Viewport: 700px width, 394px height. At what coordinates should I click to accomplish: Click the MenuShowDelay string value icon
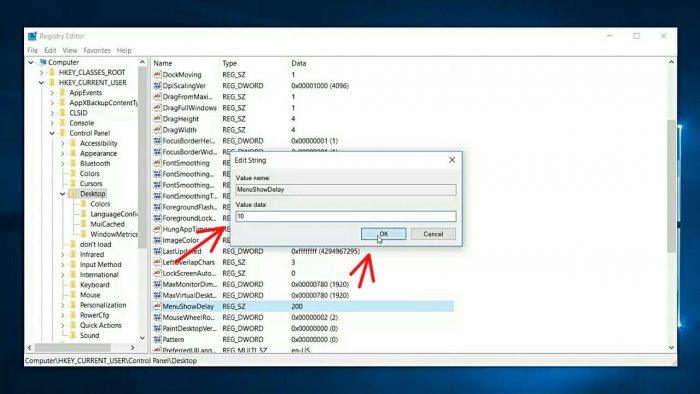[157, 306]
